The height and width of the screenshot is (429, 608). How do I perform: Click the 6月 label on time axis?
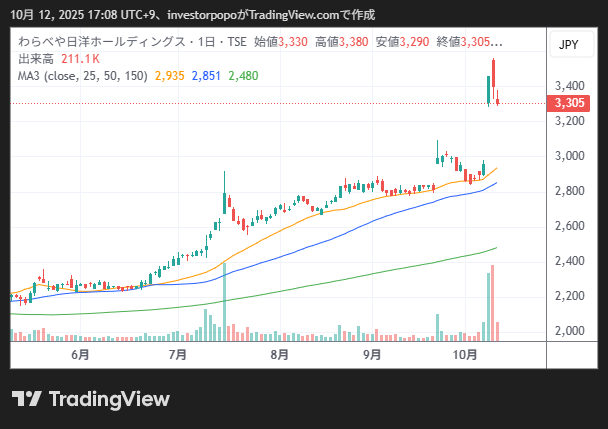tap(80, 354)
